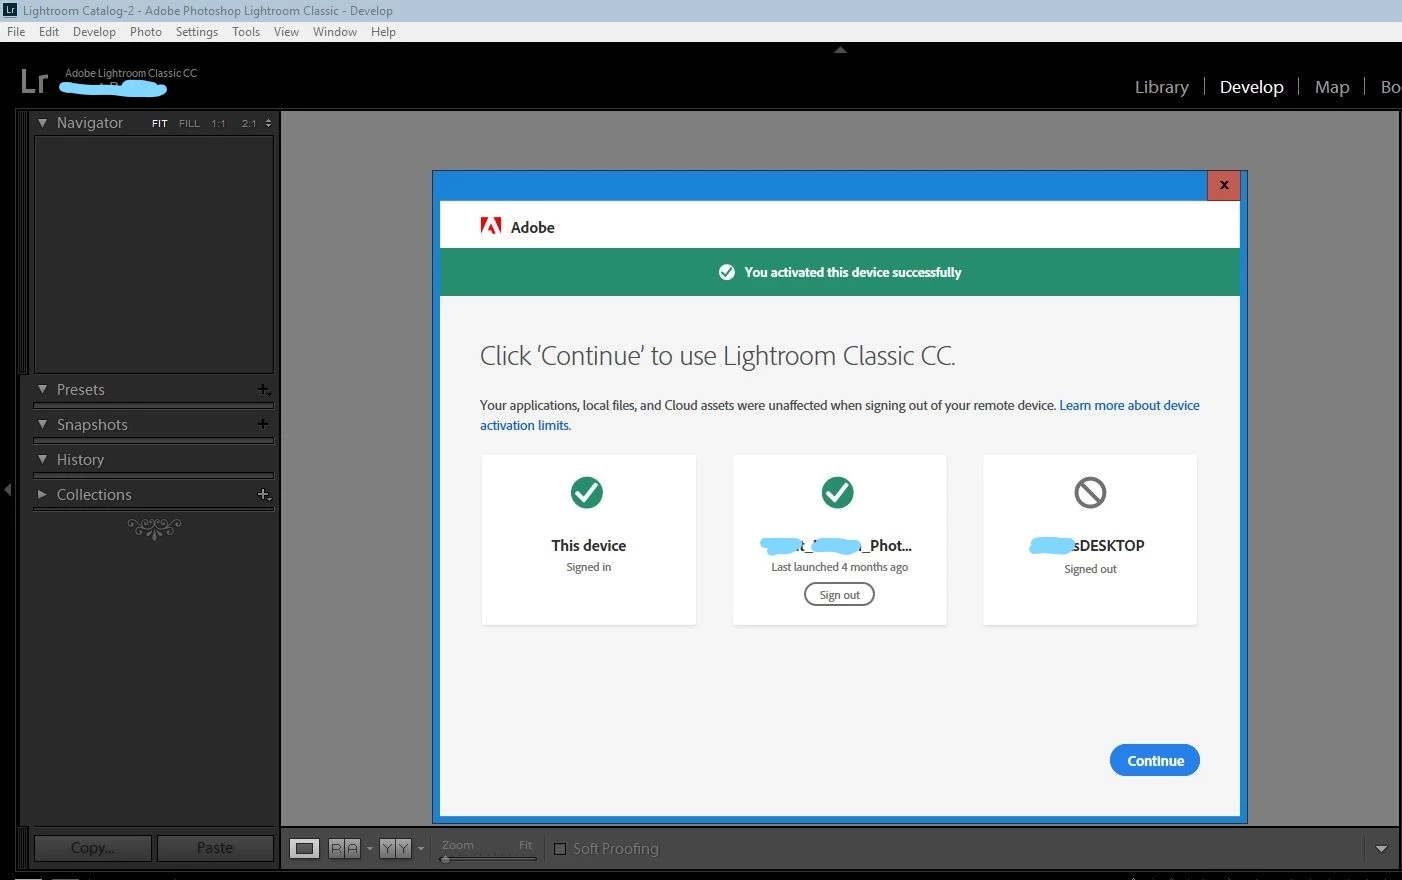Switch to the Develop module
The width and height of the screenshot is (1402, 880).
point(1251,87)
